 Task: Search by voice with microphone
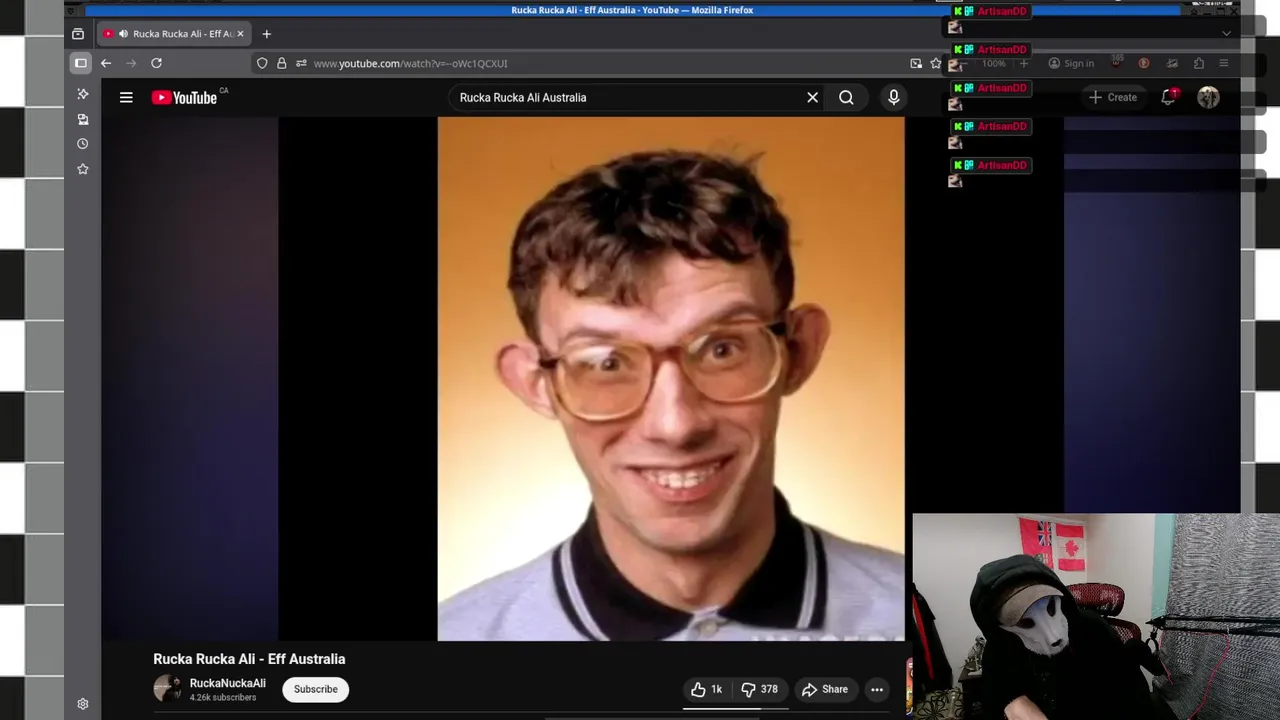(894, 97)
